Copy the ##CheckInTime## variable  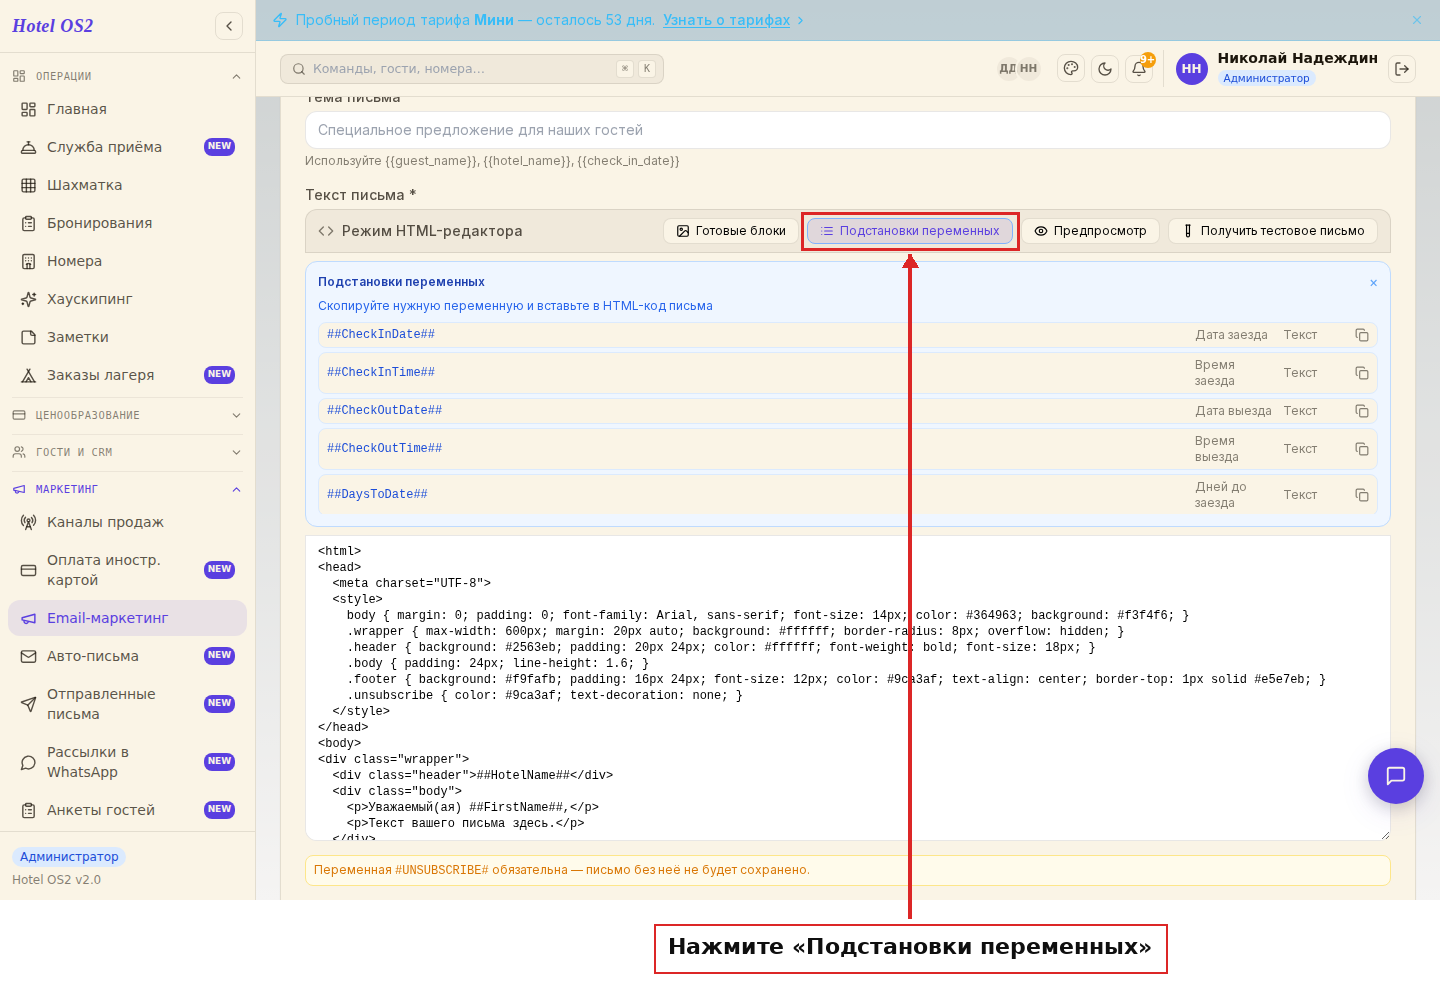click(x=1362, y=373)
